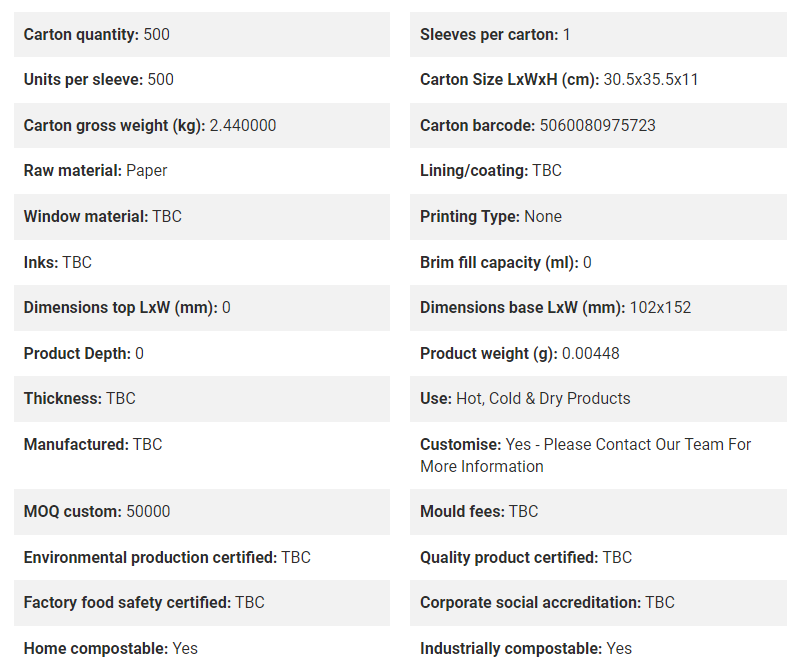Screen dimensions: 801x669
Task: Select the Sleeves per carton value
Action: tap(567, 34)
